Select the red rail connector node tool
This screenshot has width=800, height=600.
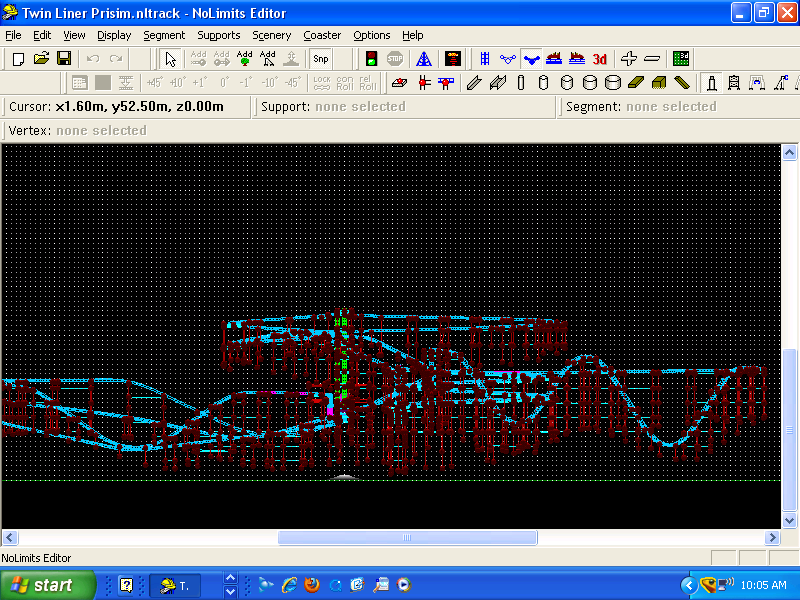click(423, 83)
